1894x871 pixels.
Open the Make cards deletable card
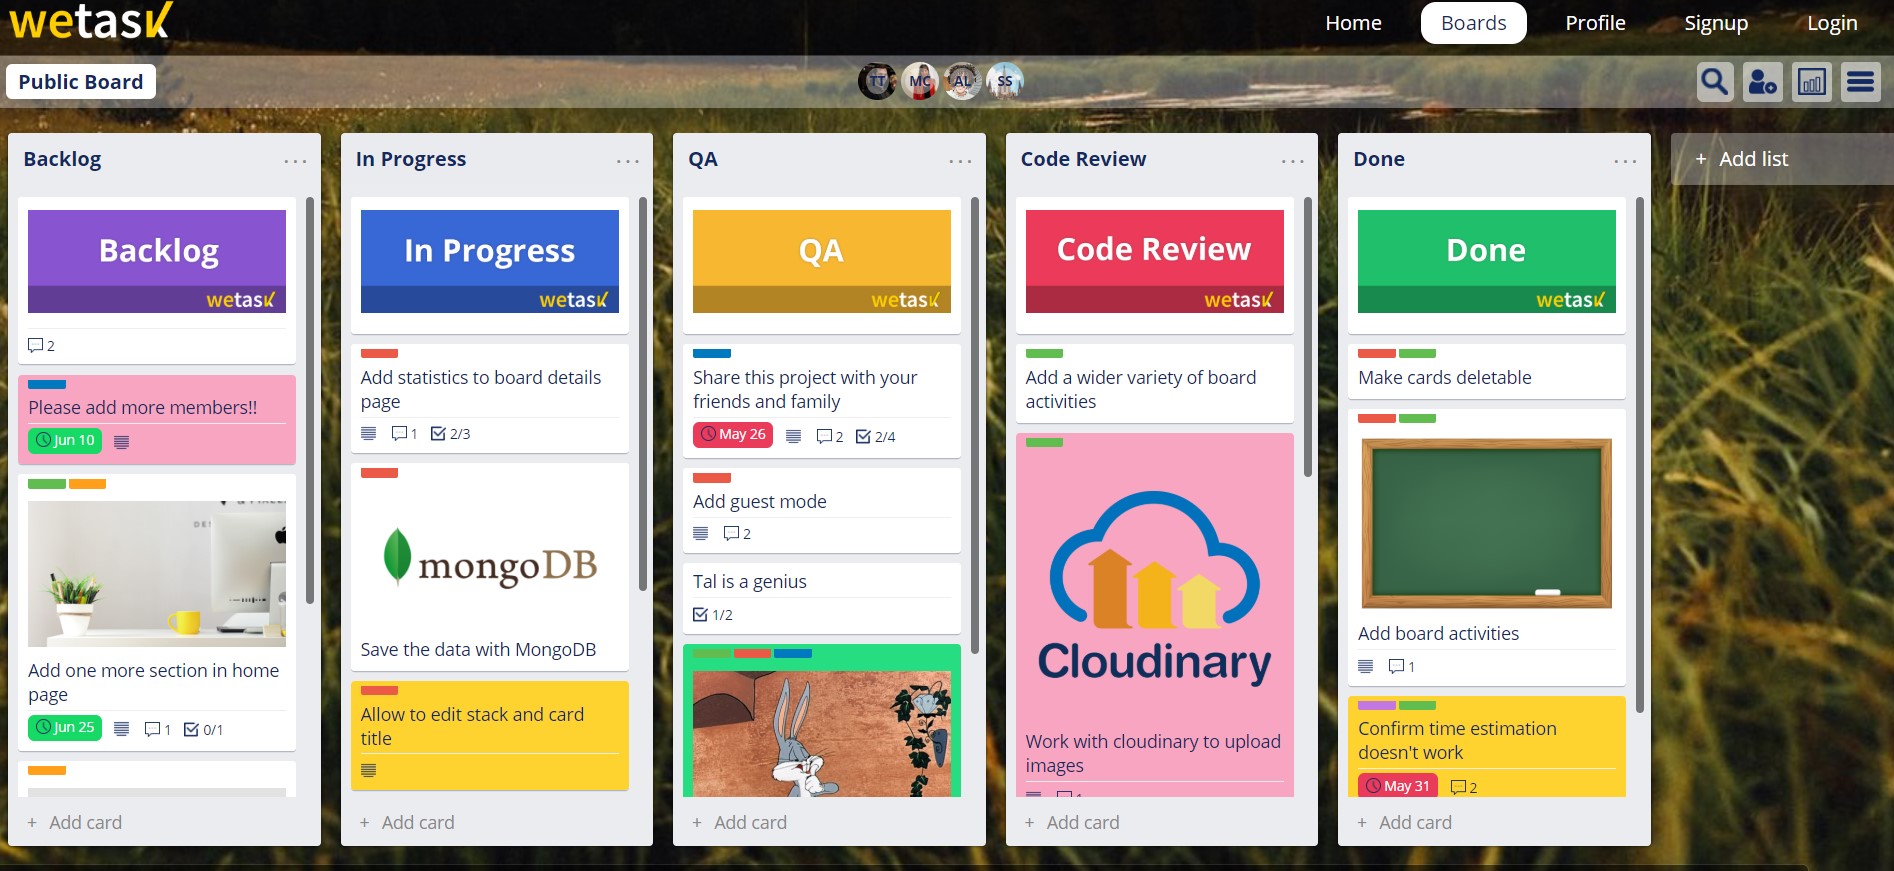pos(1487,371)
